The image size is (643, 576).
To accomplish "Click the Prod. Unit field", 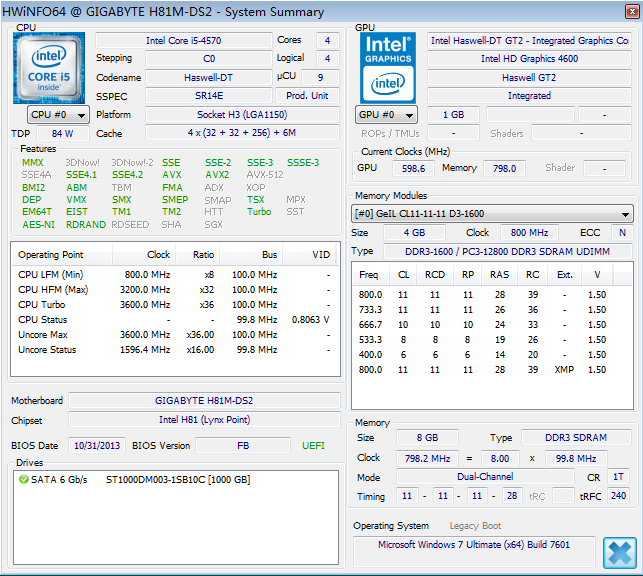I will click(307, 96).
